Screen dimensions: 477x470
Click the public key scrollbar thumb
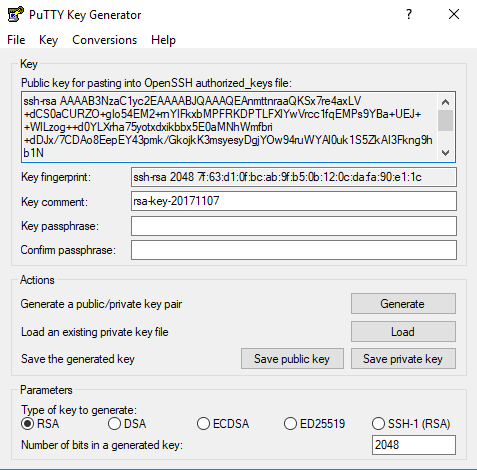coord(445,121)
